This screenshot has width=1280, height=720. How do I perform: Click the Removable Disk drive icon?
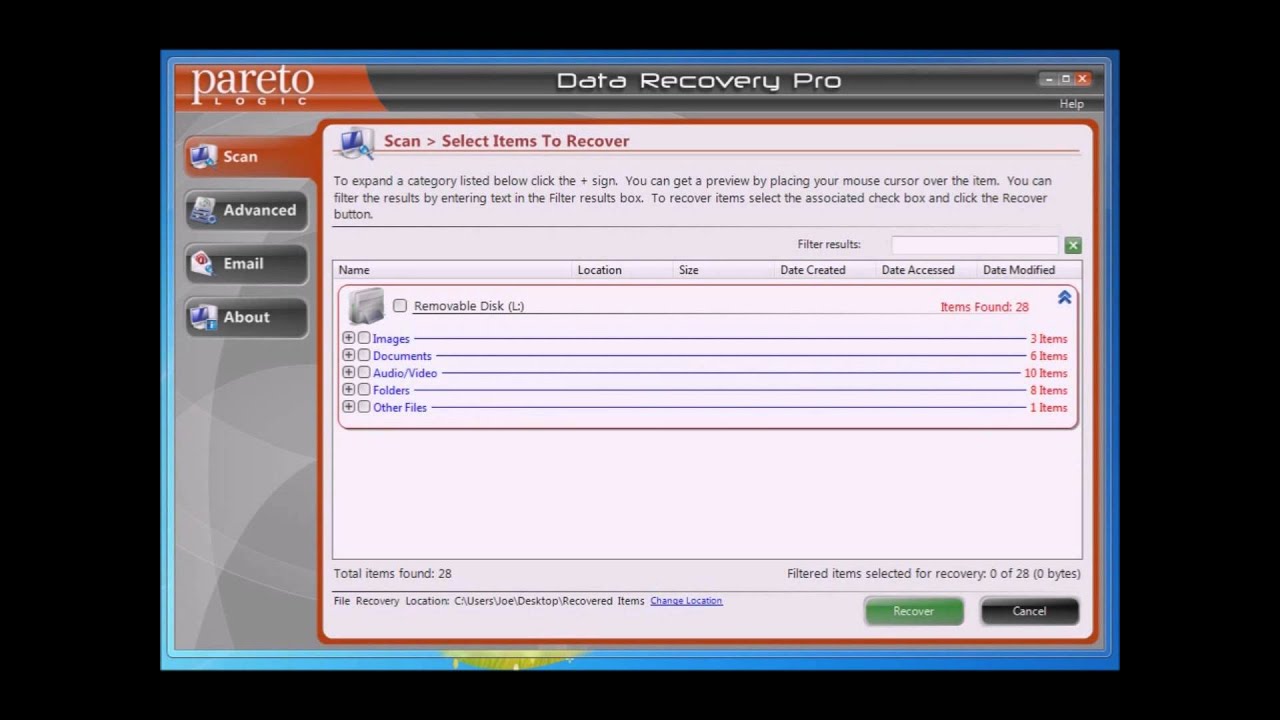click(366, 305)
